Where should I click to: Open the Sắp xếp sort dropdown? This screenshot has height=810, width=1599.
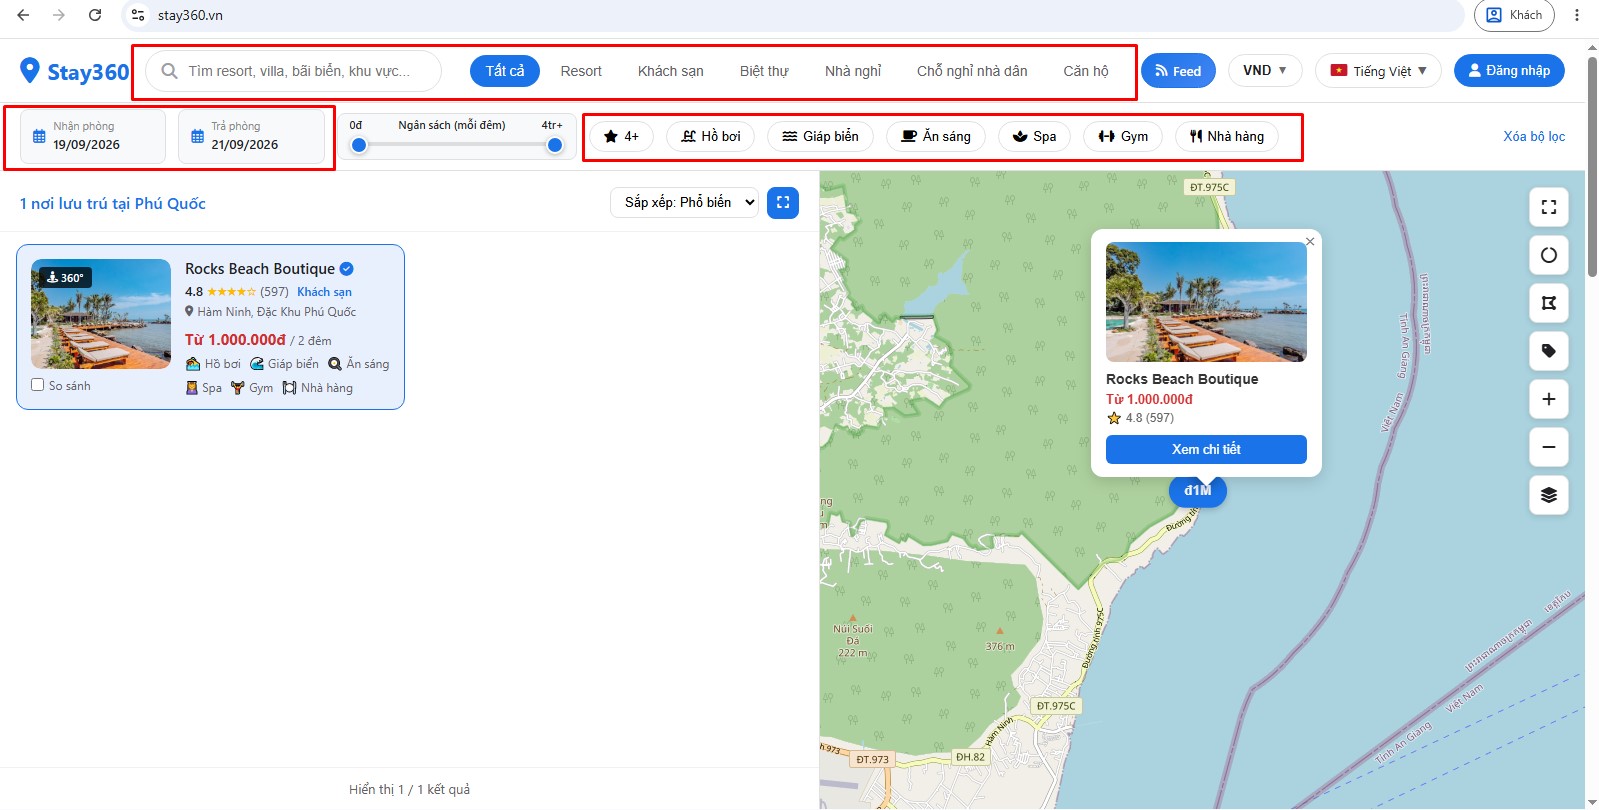pos(684,202)
